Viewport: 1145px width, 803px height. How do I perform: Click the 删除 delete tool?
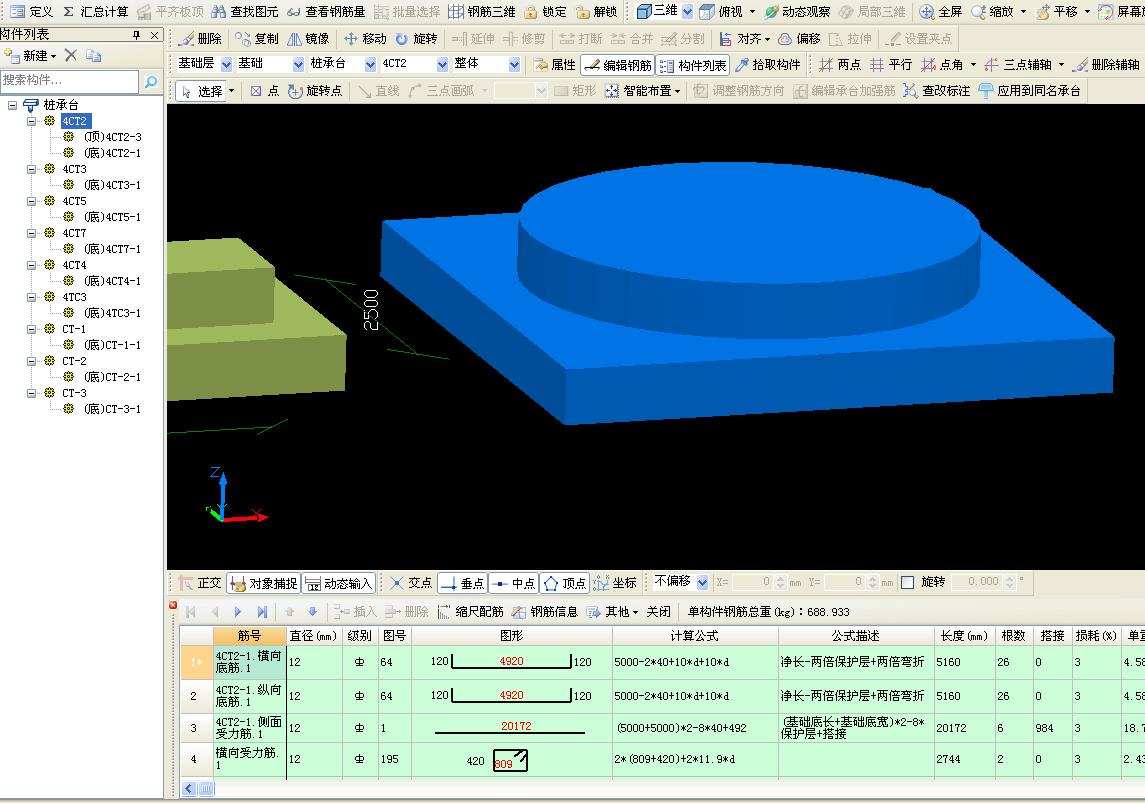[x=200, y=39]
